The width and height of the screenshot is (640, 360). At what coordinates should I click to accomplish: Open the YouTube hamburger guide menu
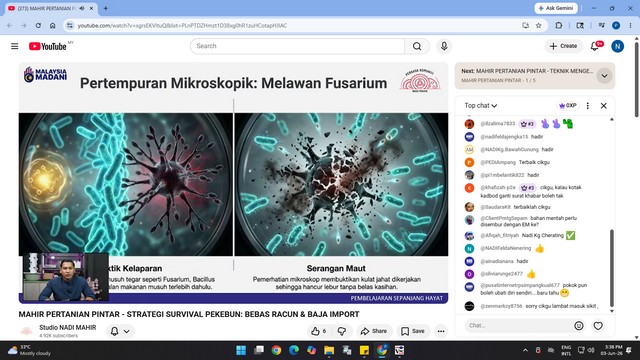15,46
